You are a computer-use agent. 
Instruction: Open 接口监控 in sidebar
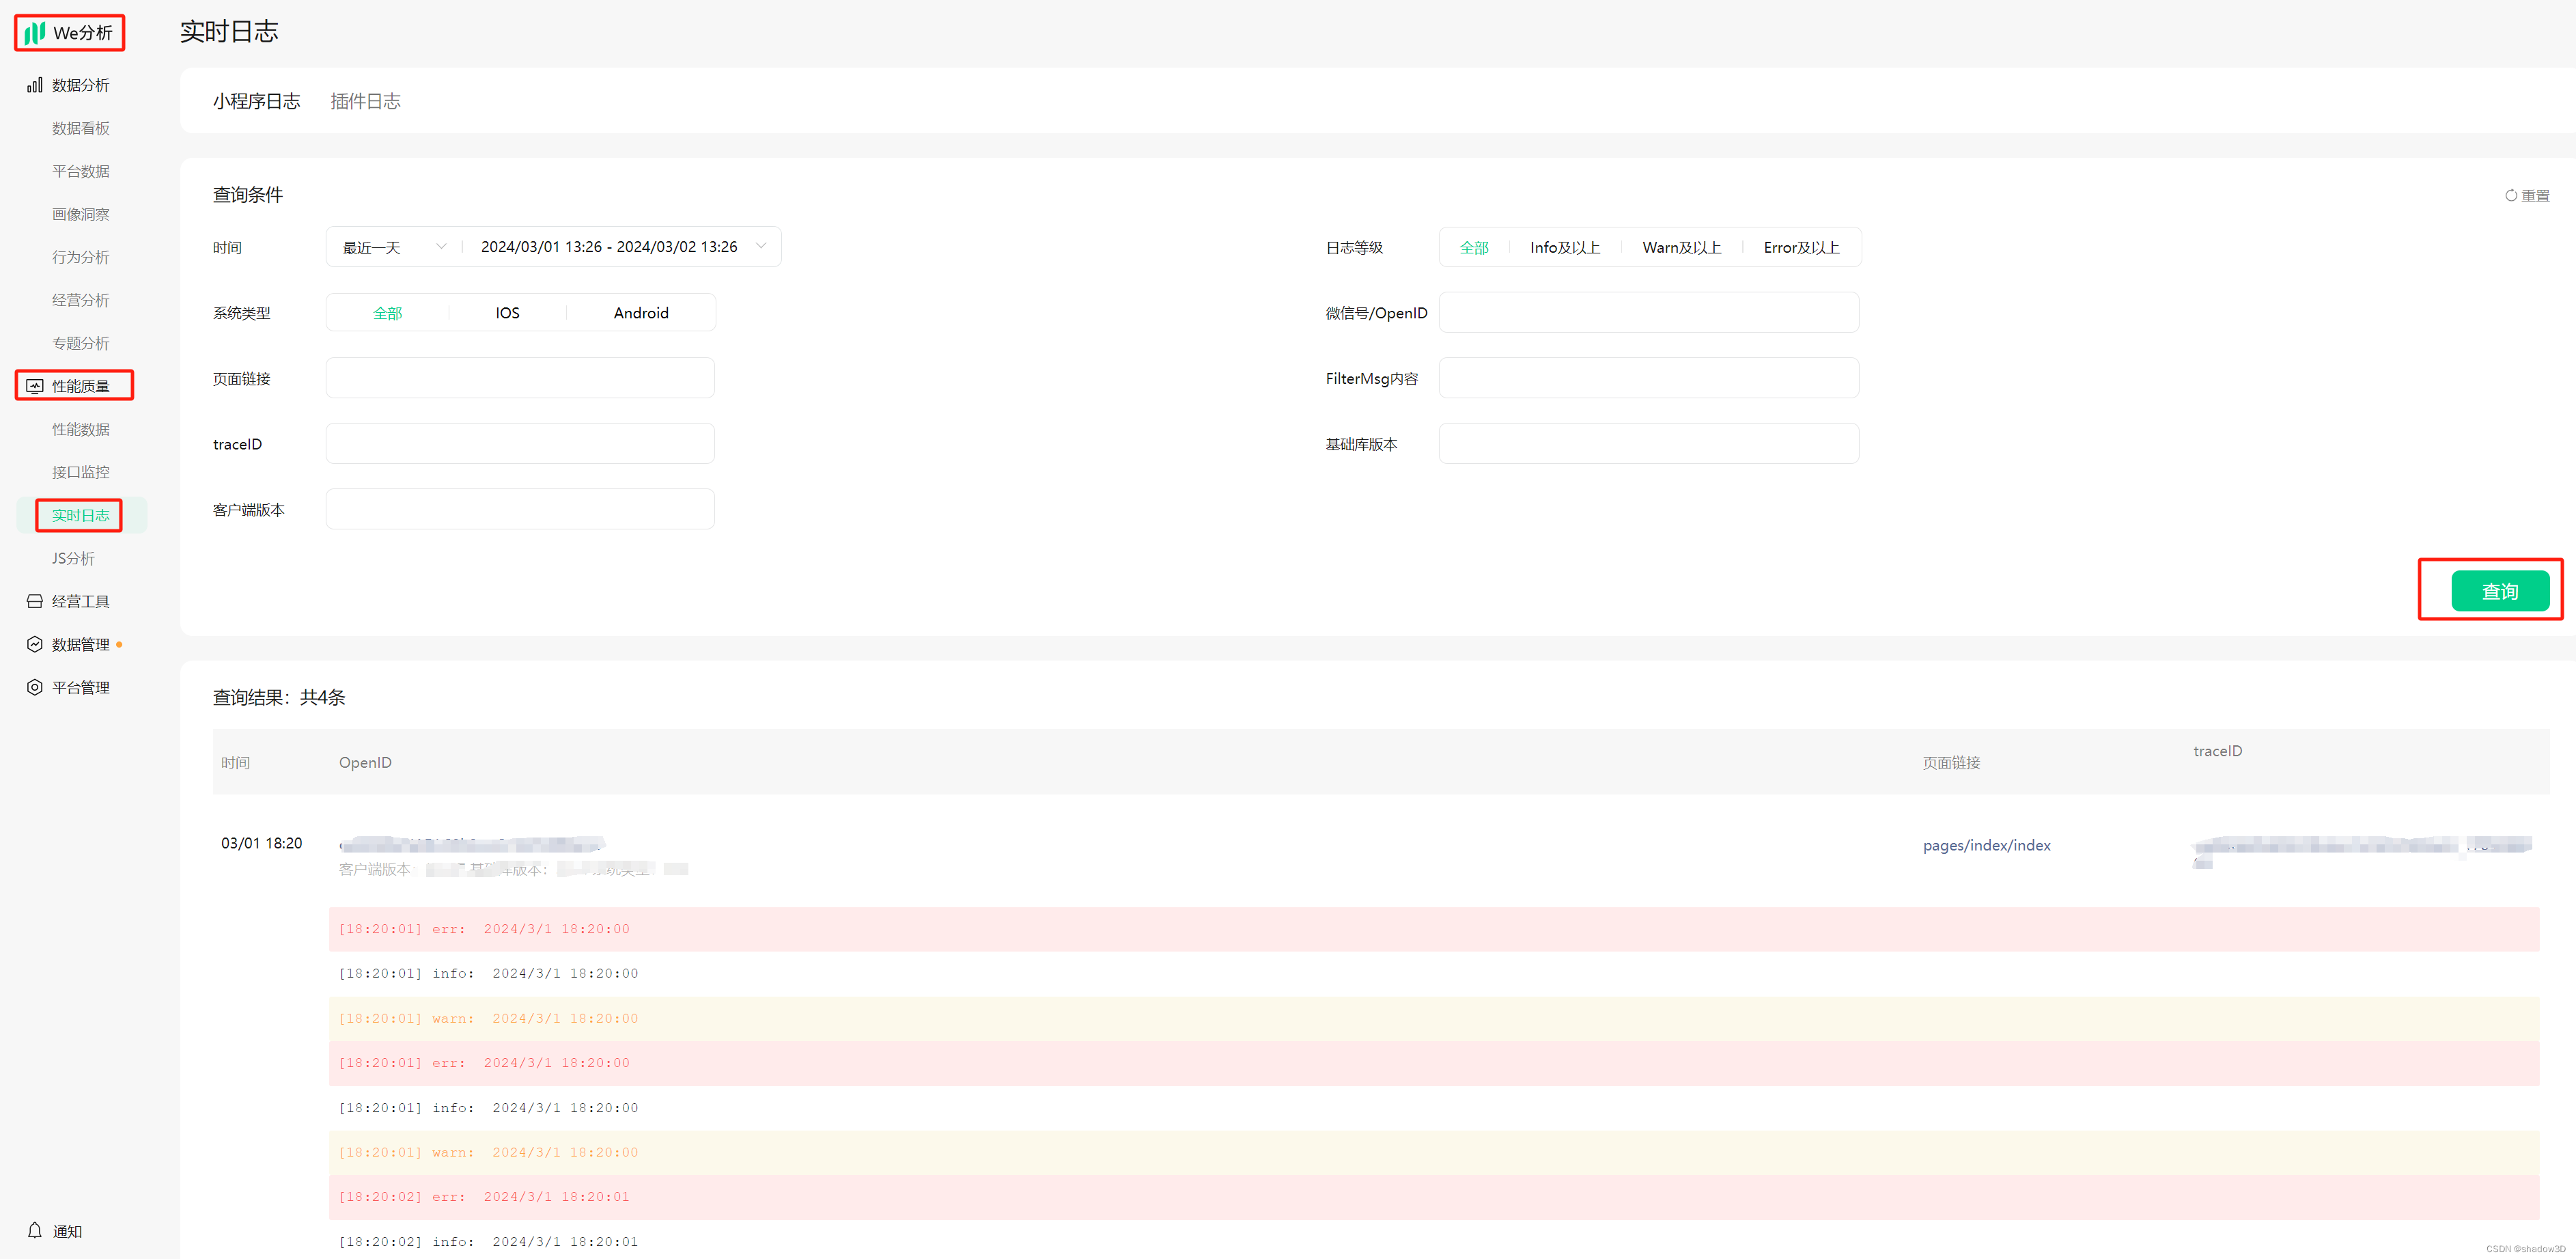81,472
